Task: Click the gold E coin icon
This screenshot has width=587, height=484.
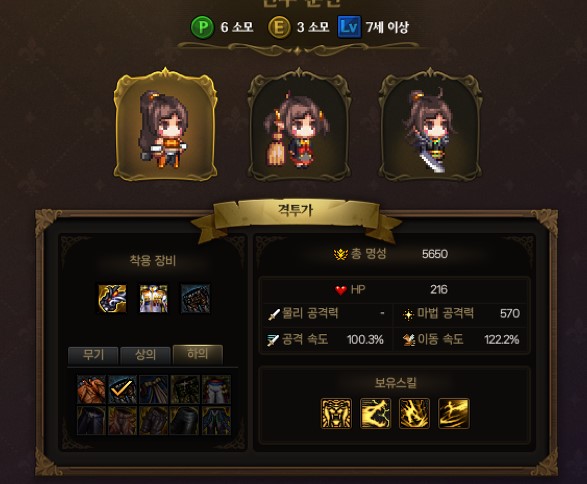Action: (279, 27)
